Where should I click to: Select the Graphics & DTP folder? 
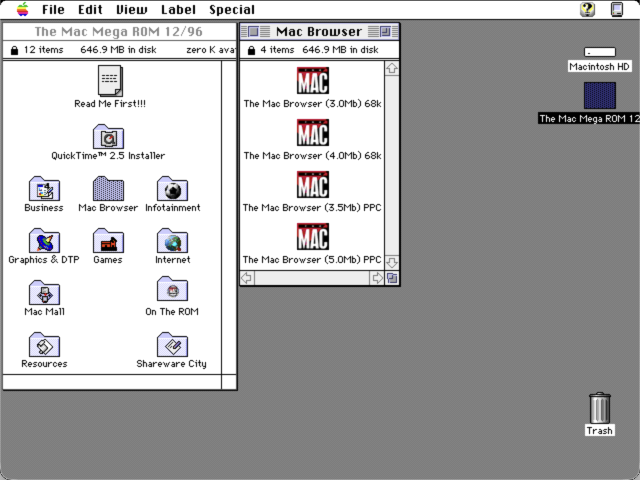coord(44,240)
